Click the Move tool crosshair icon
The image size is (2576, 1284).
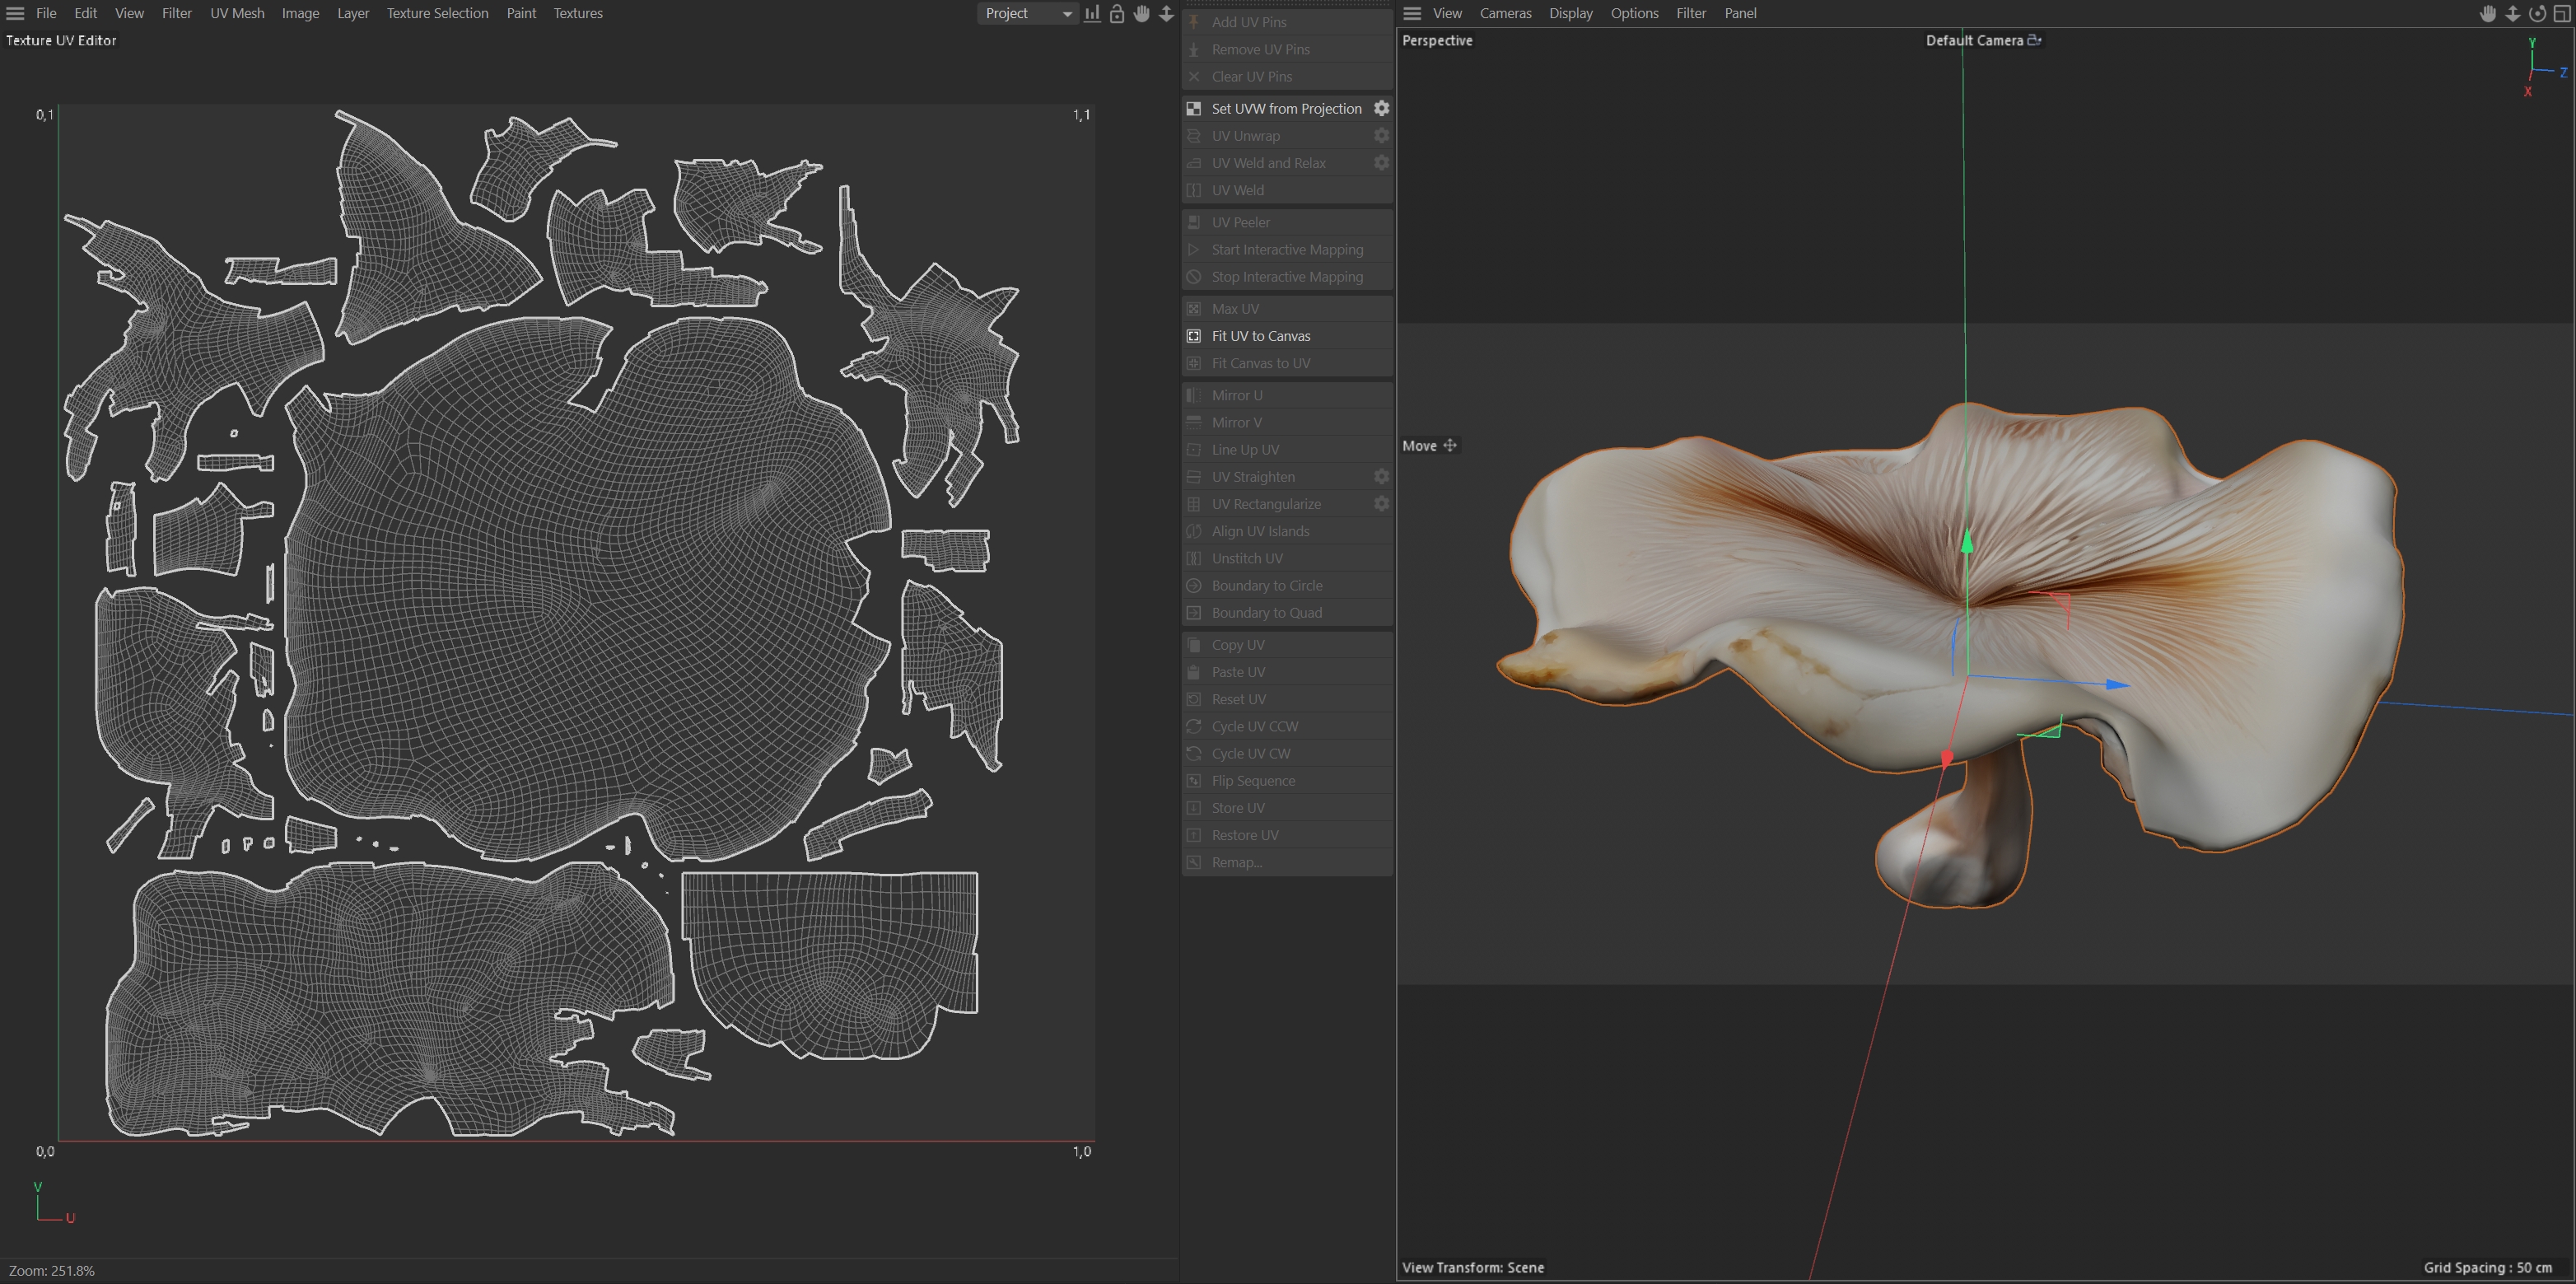1450,445
